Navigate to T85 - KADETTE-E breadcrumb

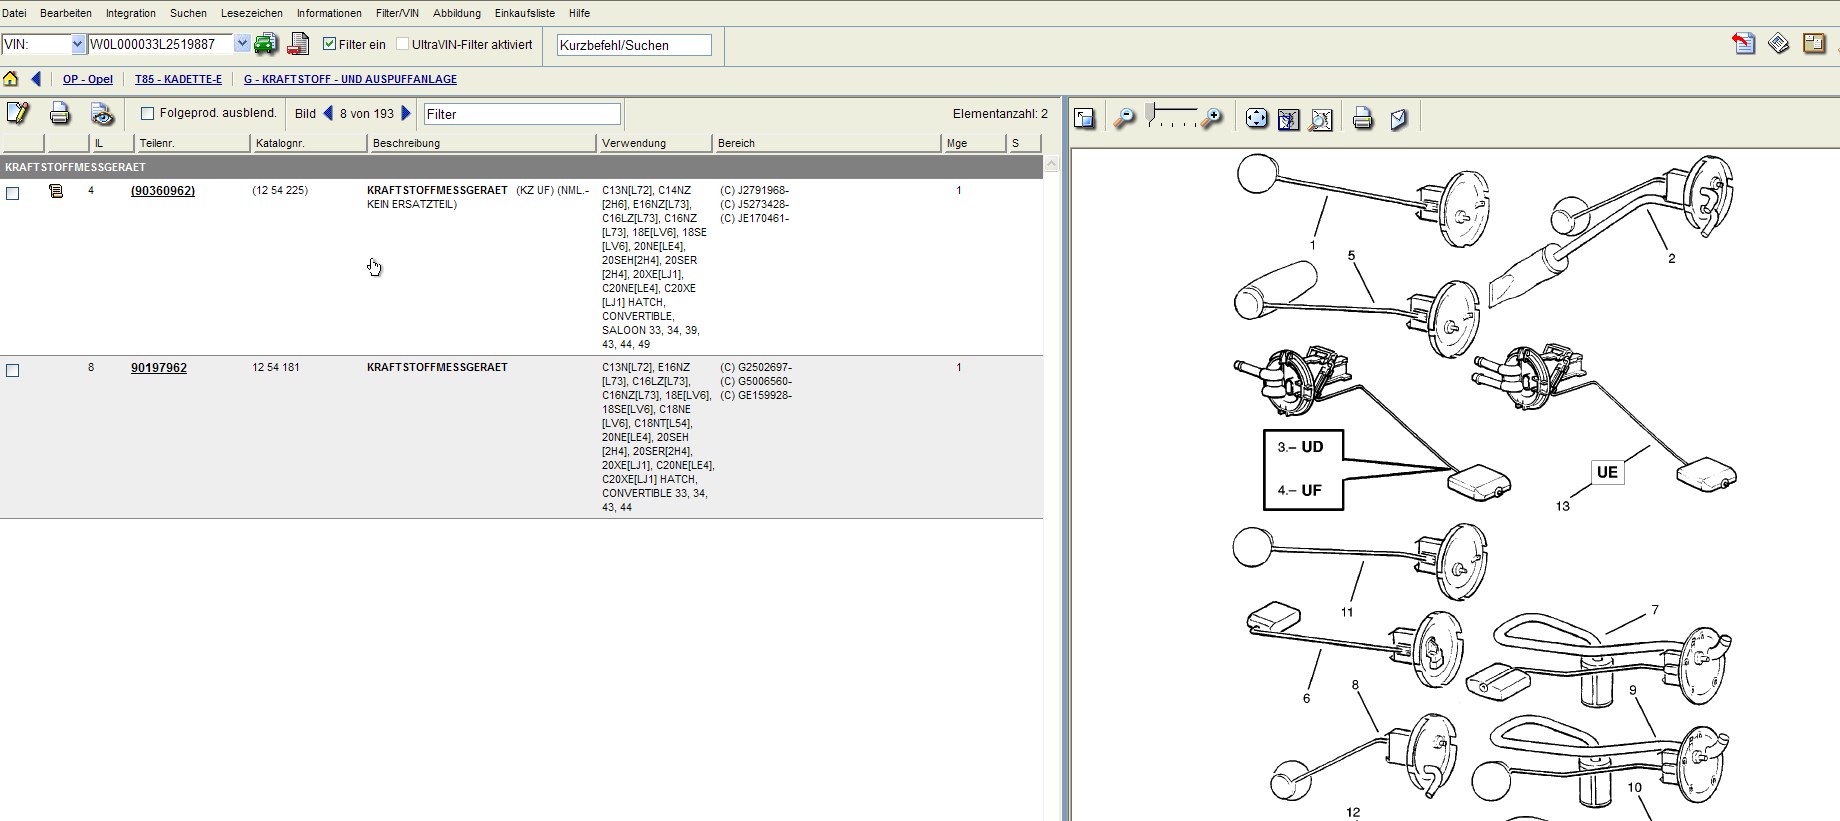(178, 79)
